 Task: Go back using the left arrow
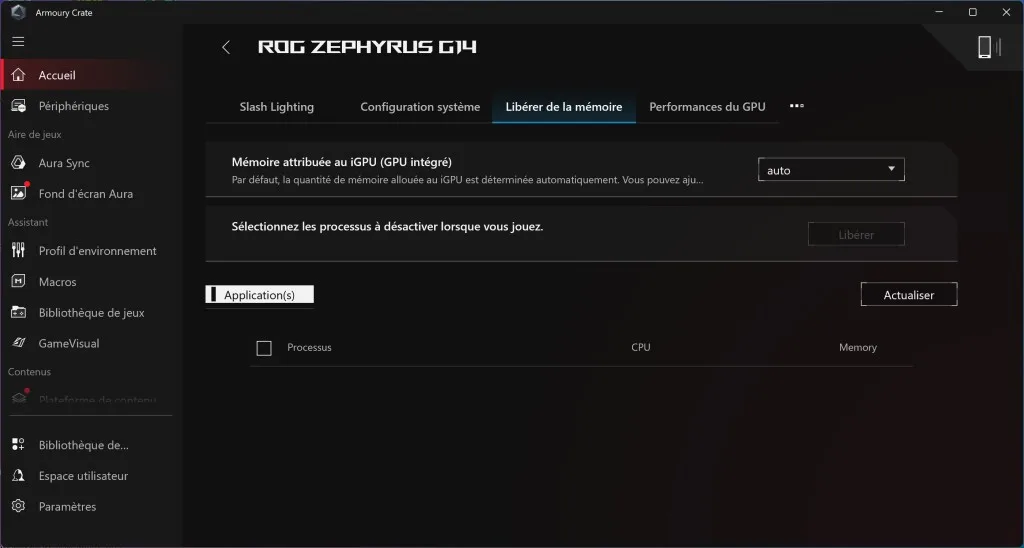(x=226, y=47)
